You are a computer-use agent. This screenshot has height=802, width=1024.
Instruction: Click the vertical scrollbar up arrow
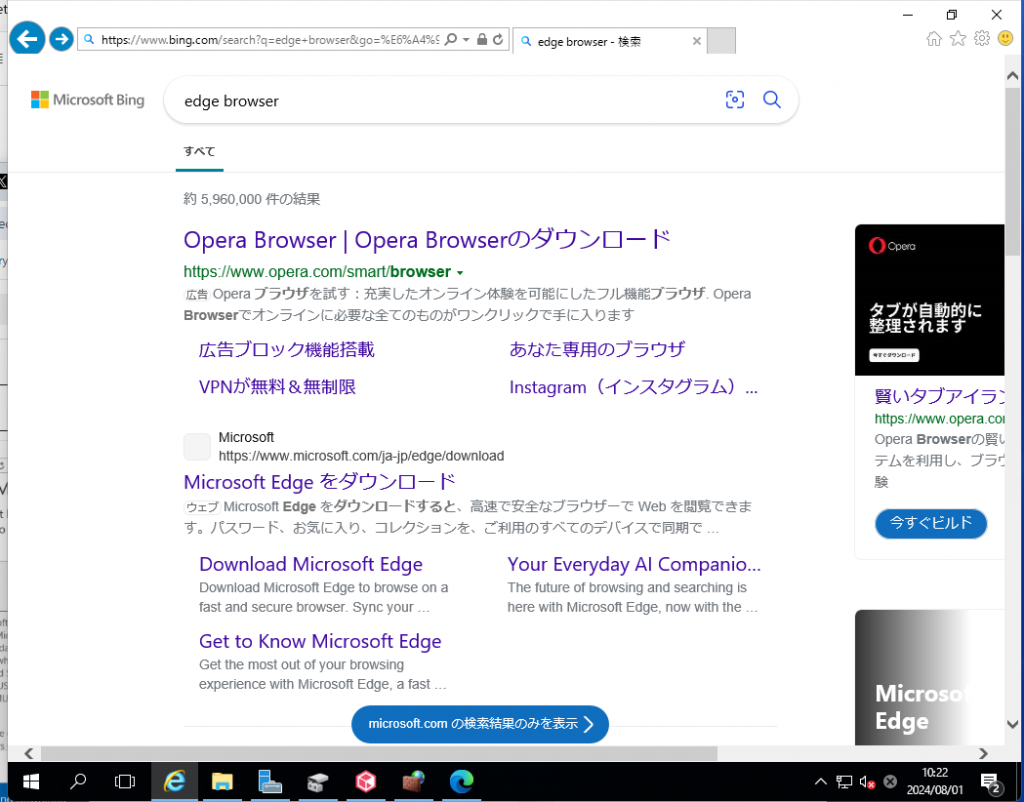1012,76
